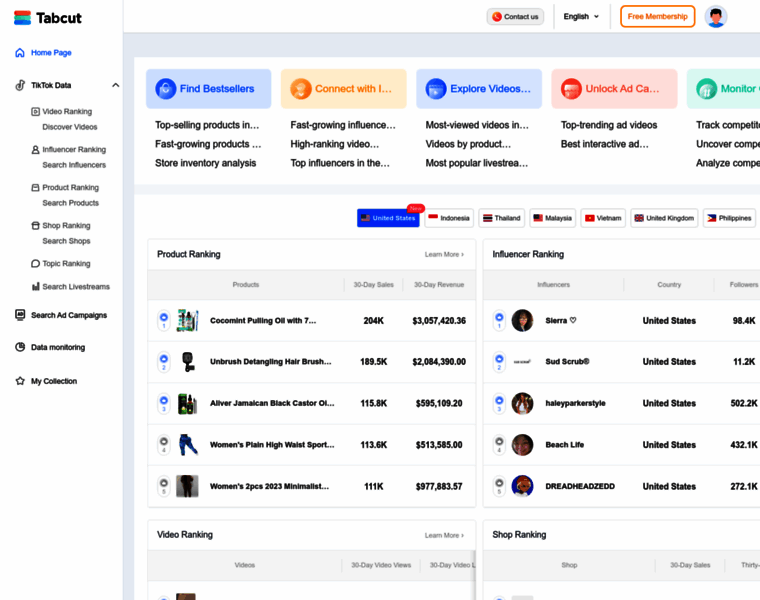Viewport: 760px width, 600px height.
Task: Click the Product Ranking box icon
Action: [x=35, y=188]
